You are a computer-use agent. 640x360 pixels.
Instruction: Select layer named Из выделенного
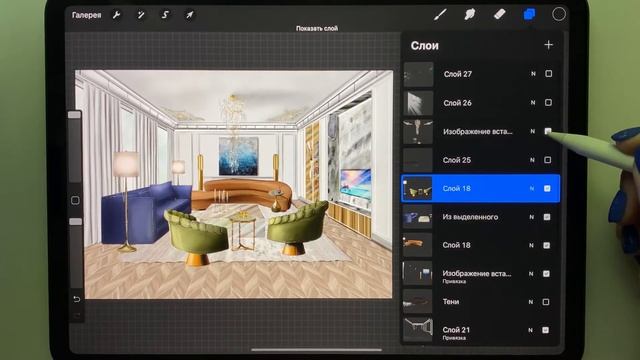(470, 217)
